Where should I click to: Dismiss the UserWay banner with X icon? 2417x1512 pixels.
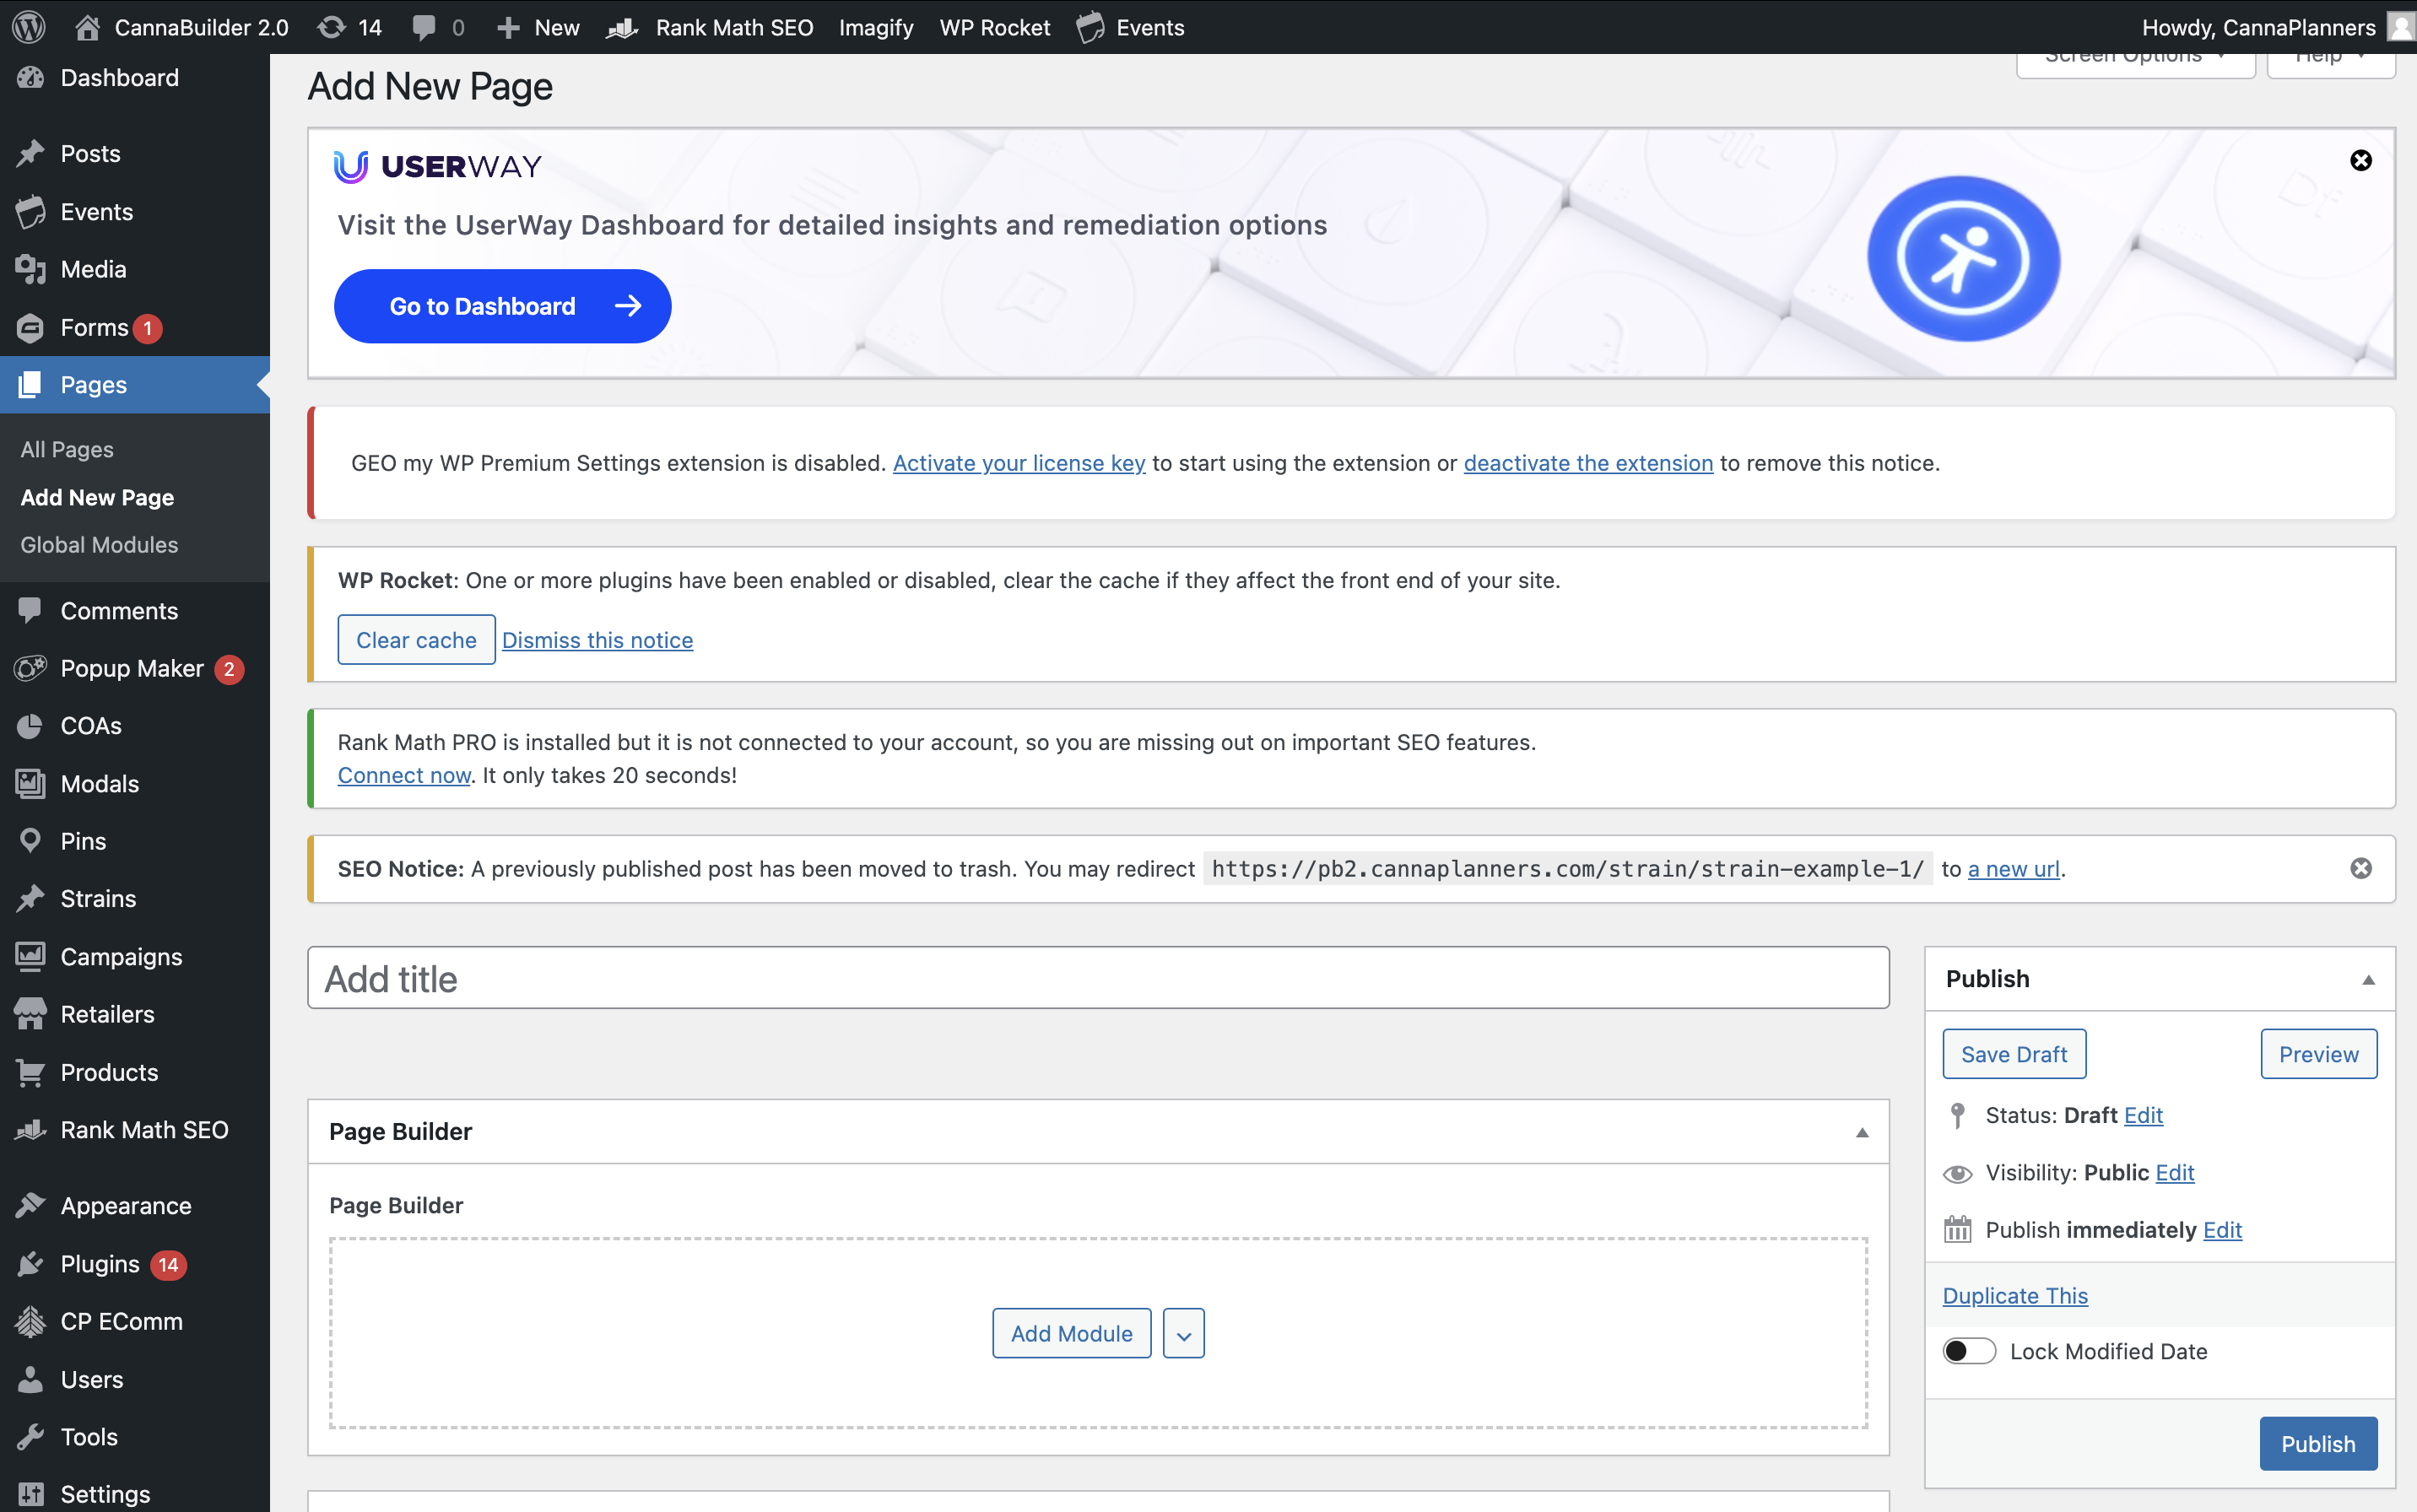[2360, 161]
